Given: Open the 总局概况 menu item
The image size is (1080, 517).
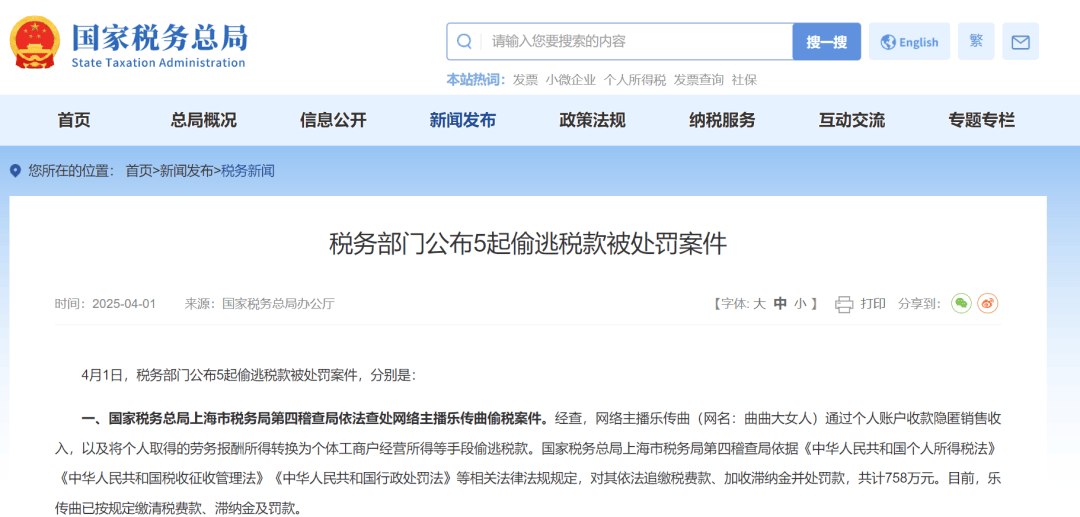Looking at the screenshot, I should (203, 120).
